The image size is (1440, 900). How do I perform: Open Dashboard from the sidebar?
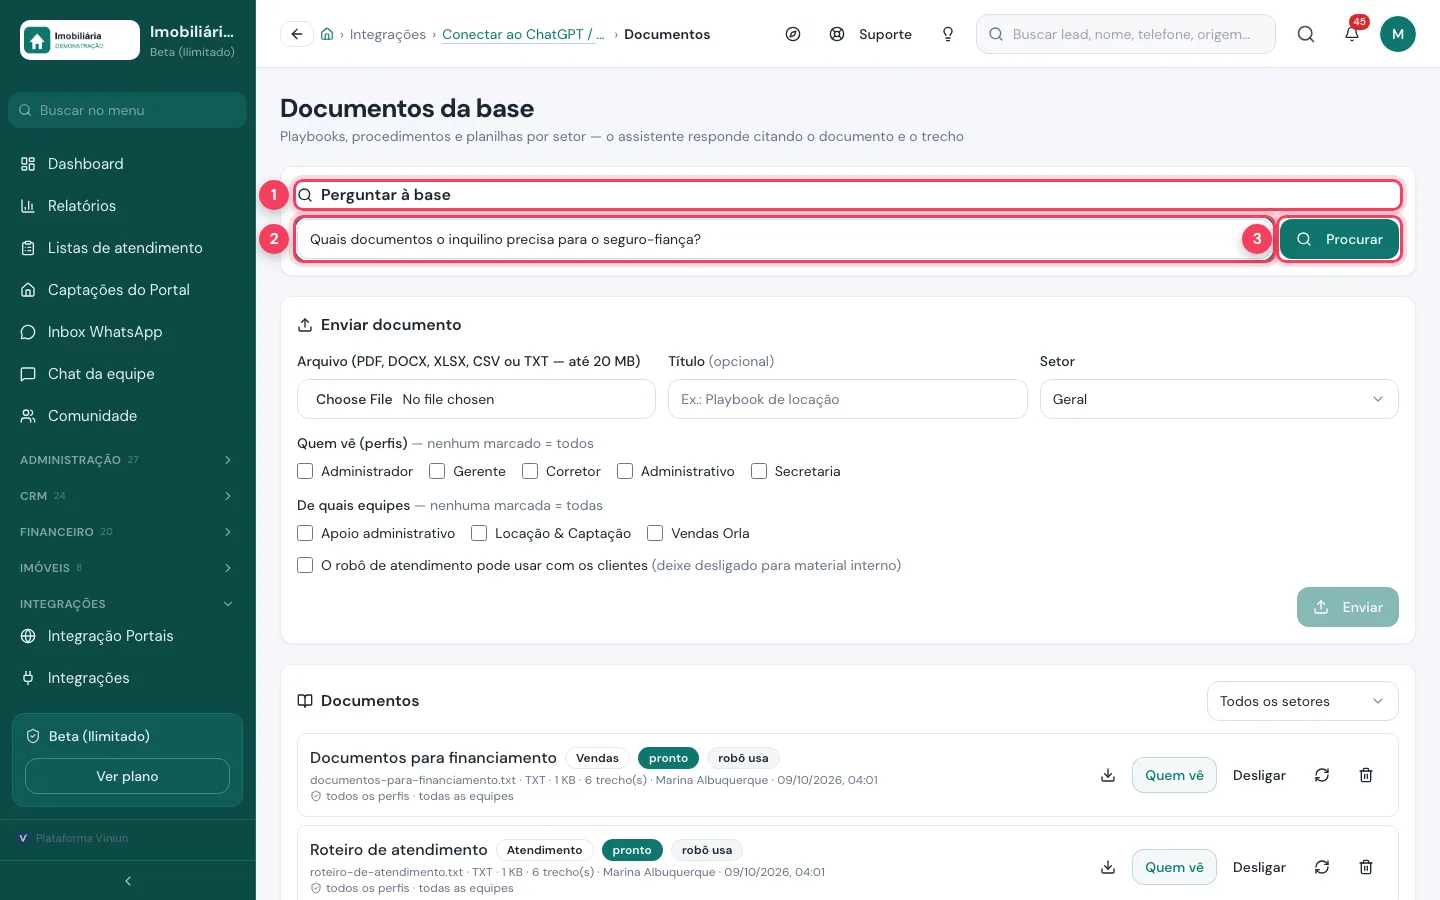point(127,164)
